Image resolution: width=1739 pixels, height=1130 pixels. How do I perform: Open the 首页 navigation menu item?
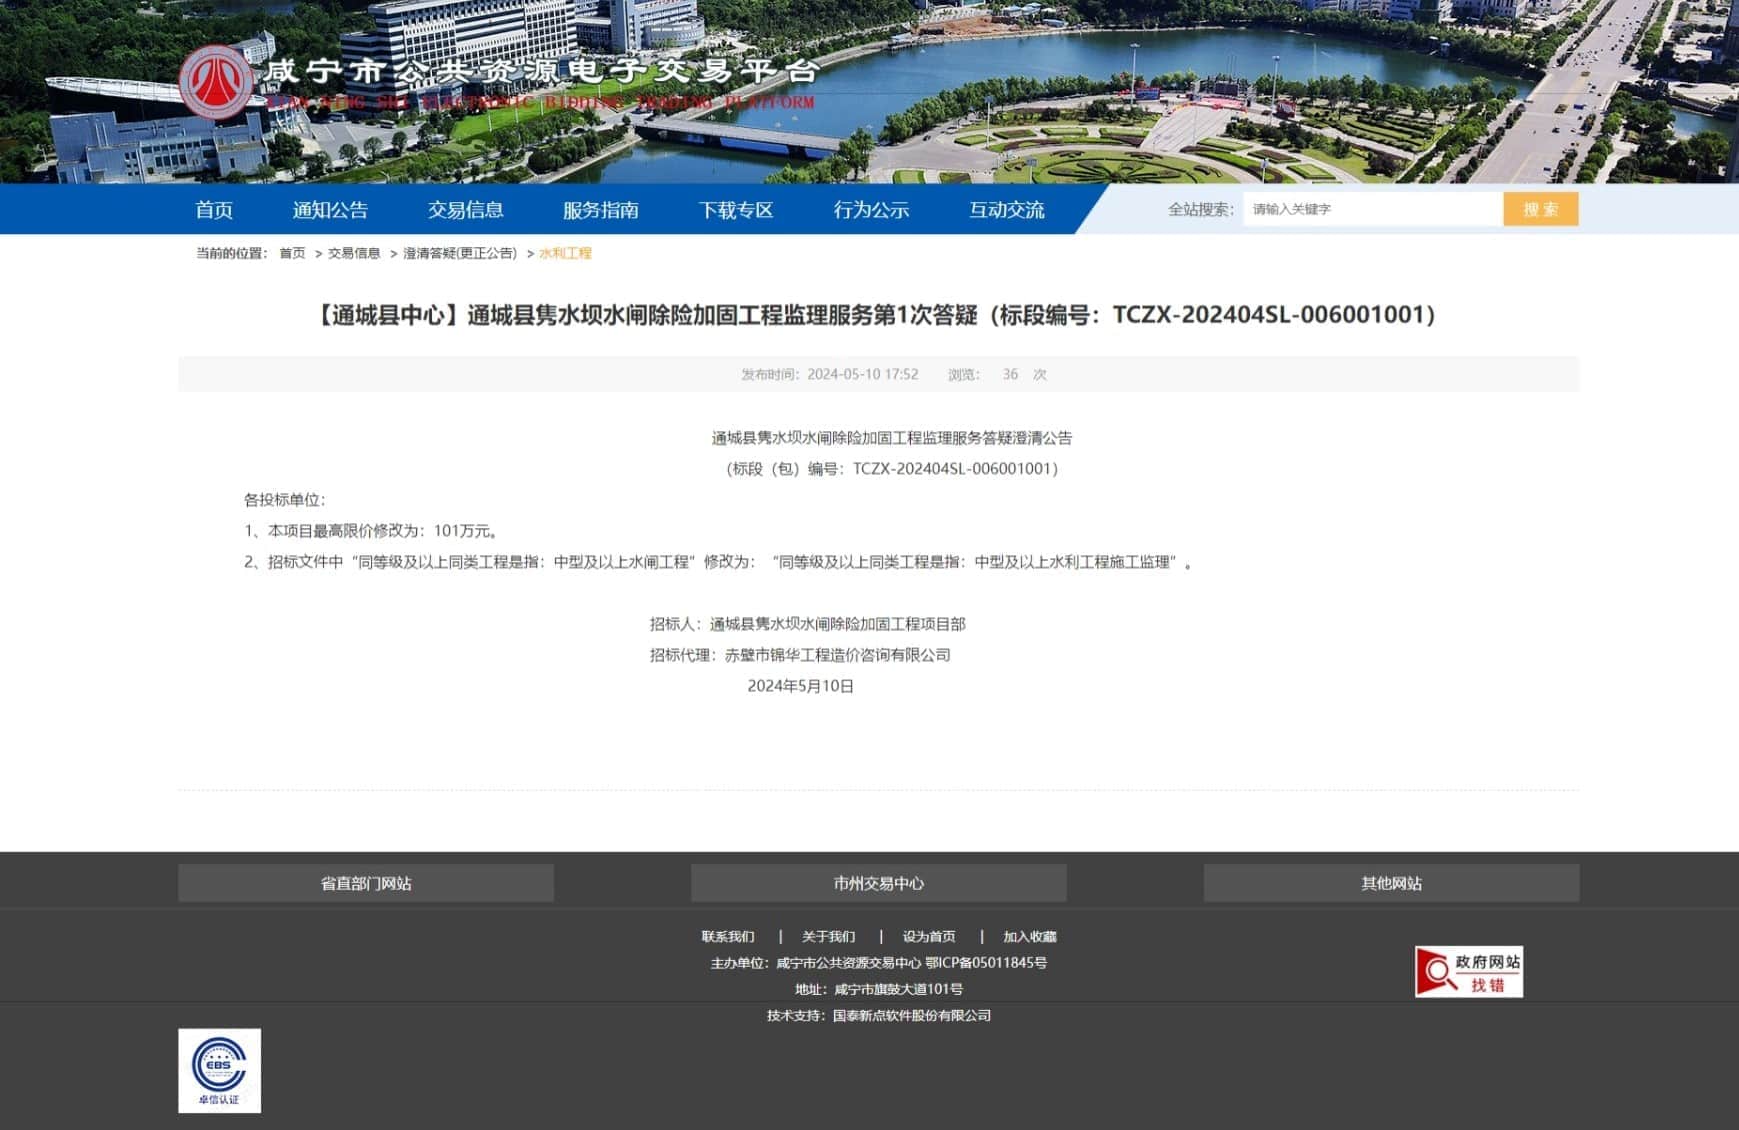click(214, 210)
